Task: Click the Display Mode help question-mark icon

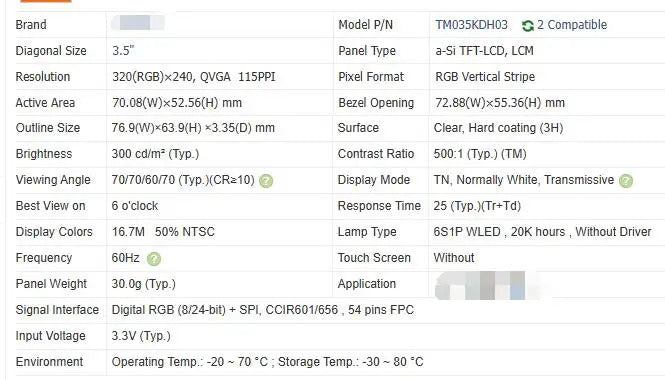Action: point(626,181)
